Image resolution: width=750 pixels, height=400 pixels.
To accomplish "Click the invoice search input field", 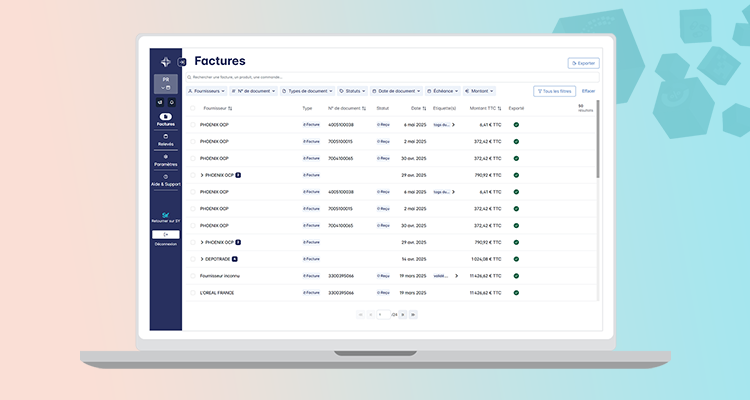I will [x=390, y=77].
